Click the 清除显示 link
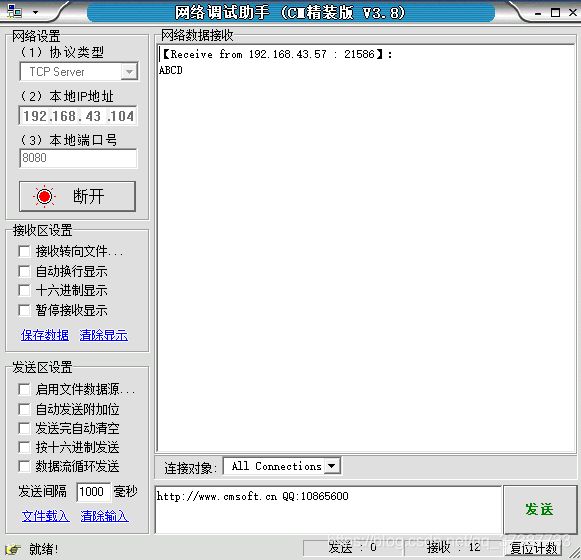 coord(104,335)
